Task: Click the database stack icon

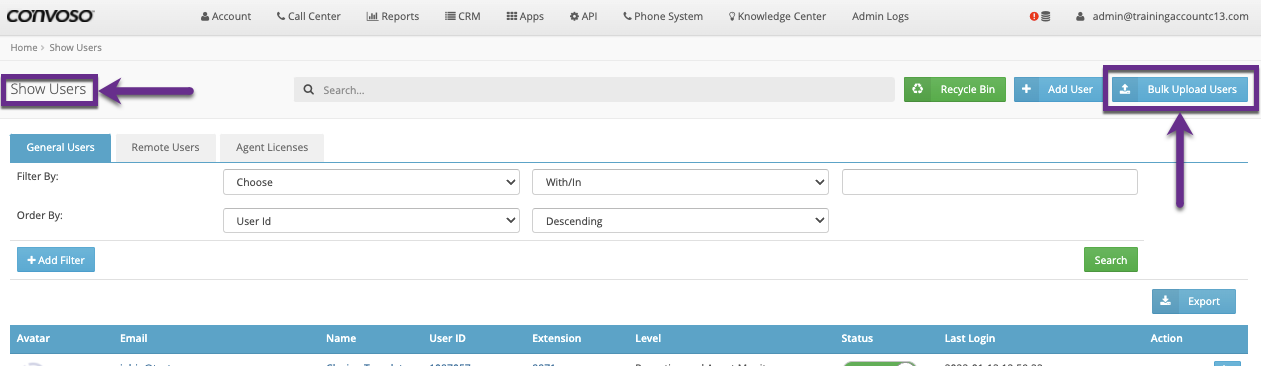Action: click(1046, 17)
